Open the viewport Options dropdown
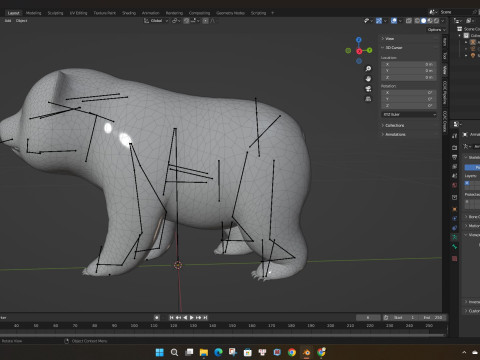Viewport: 480px width, 360px height. coord(436,30)
